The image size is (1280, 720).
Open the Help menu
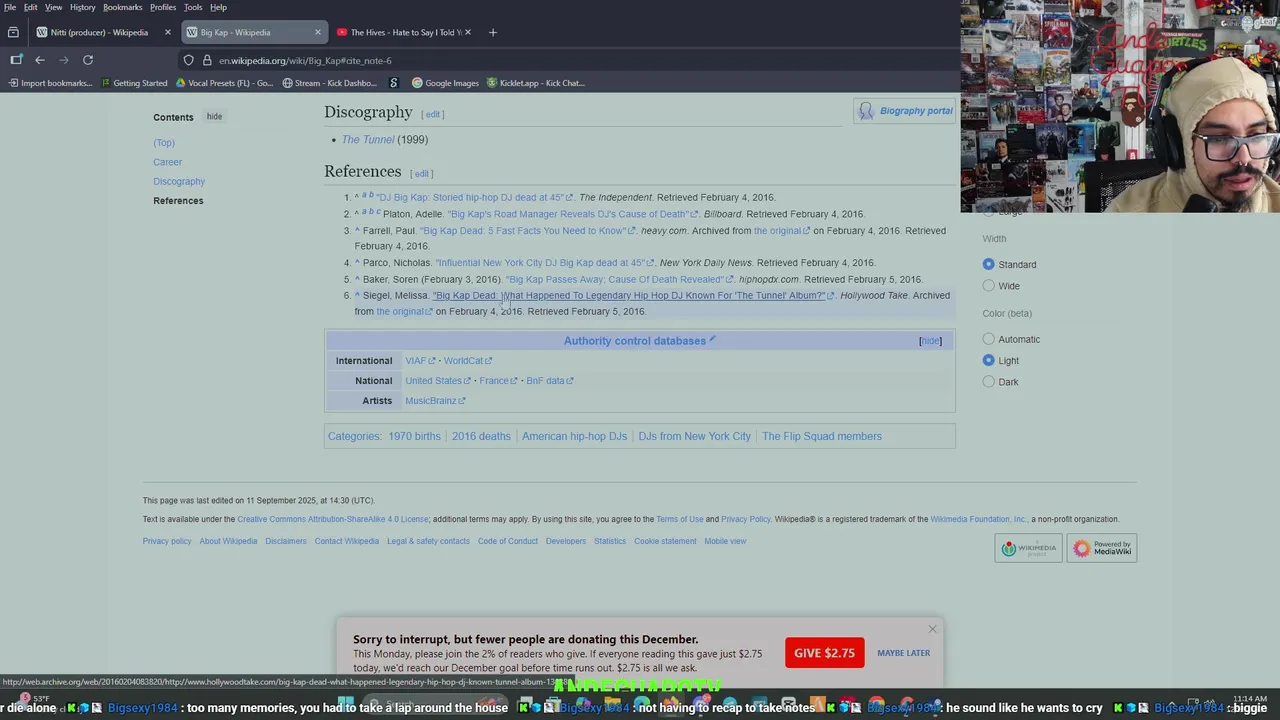point(218,7)
